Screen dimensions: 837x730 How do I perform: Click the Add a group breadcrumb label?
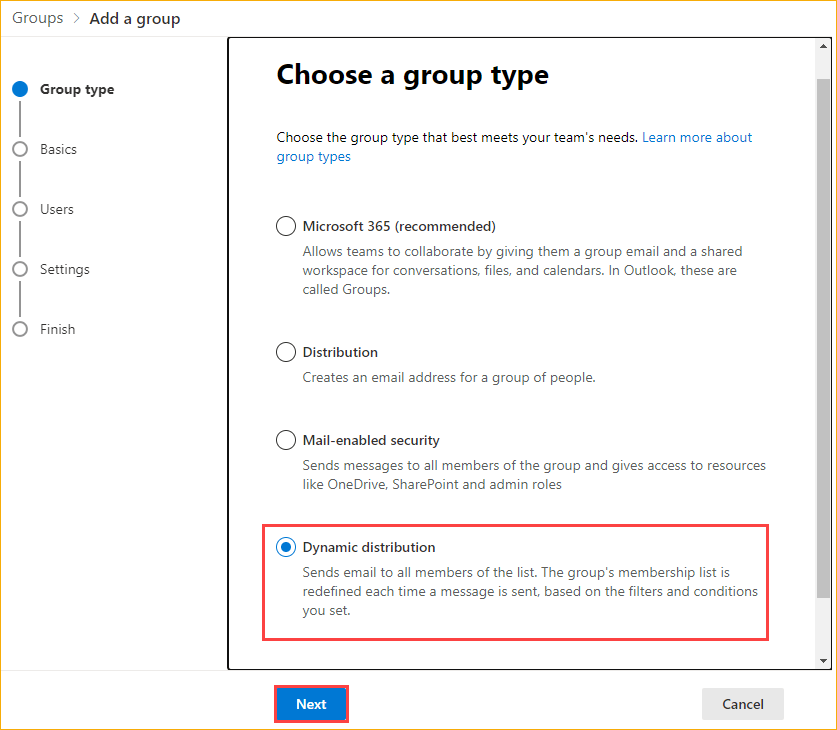click(135, 18)
